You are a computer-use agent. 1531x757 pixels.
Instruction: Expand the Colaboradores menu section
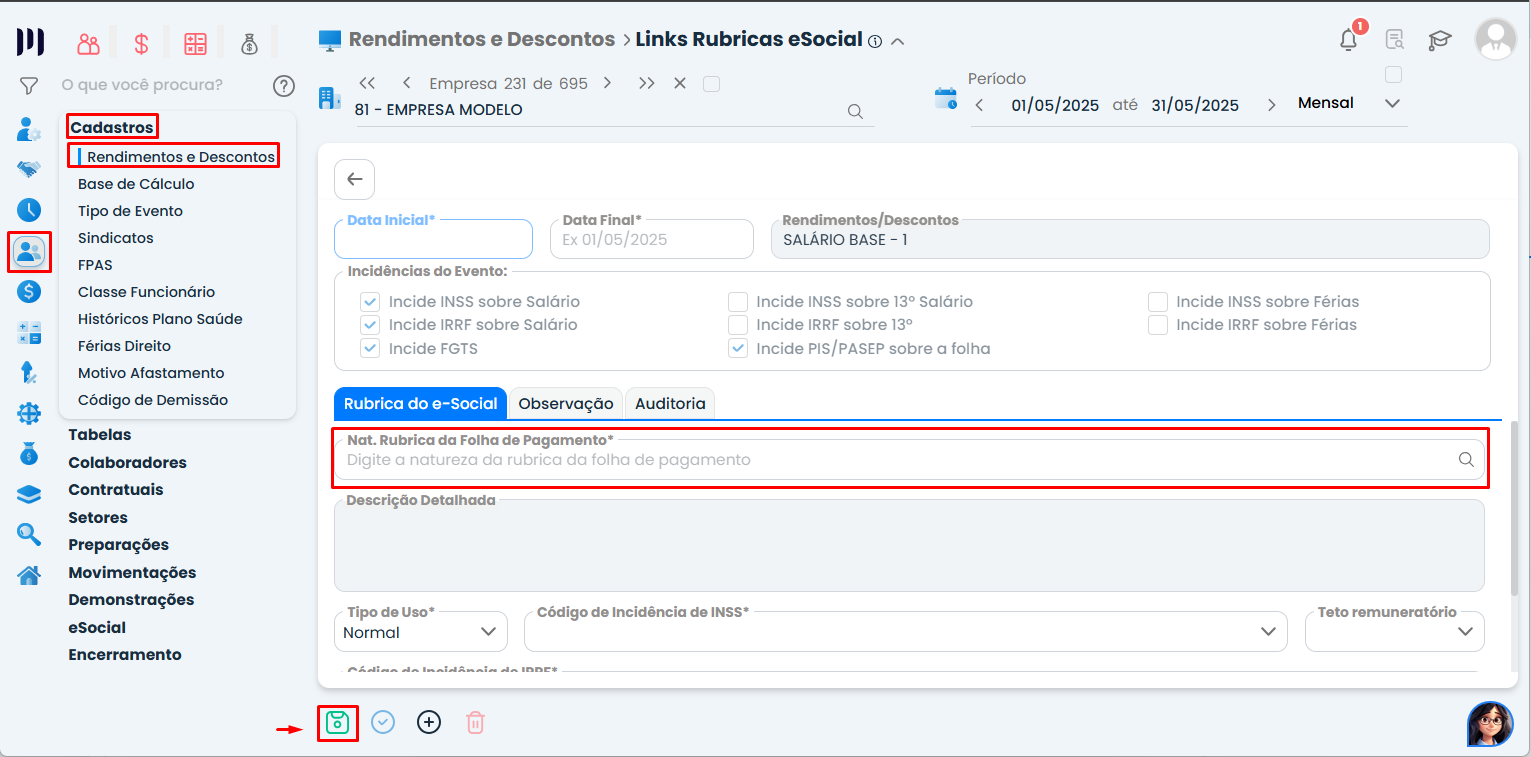pos(127,463)
